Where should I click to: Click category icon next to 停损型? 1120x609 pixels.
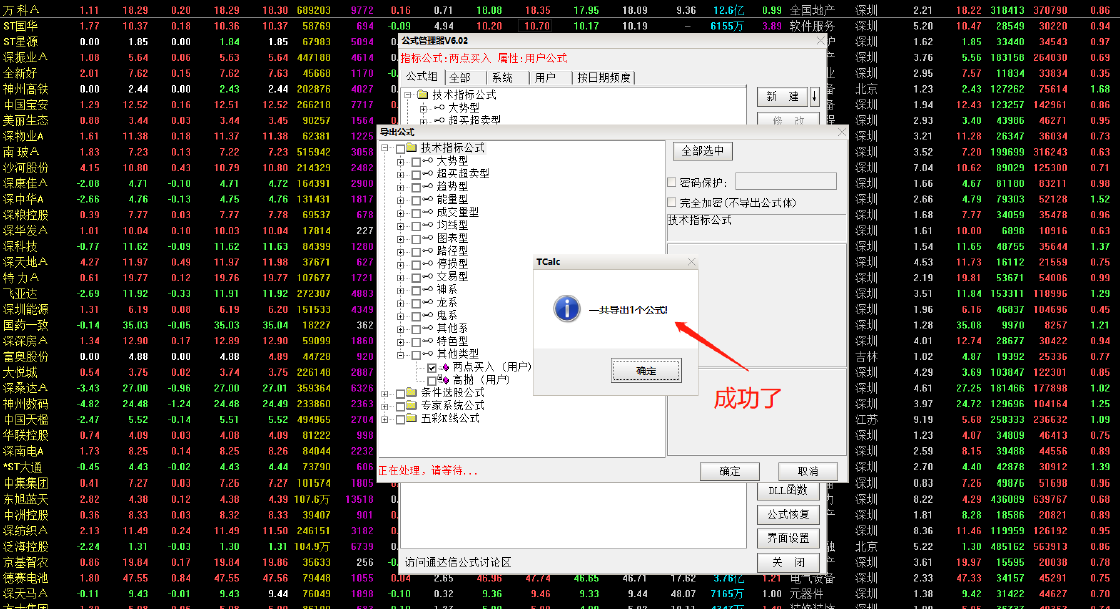[x=428, y=263]
